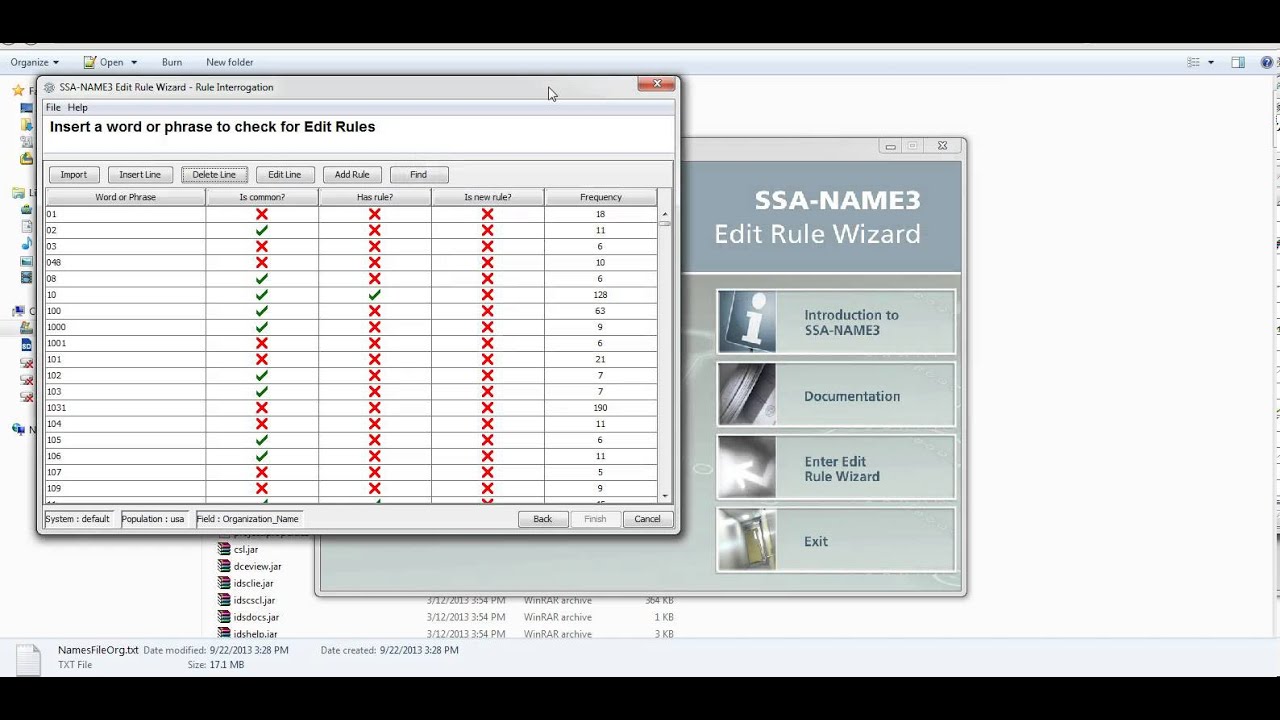Select Introduction to SSA-NAME3 menu entry
Screen dimensions: 1280x720
pos(836,322)
